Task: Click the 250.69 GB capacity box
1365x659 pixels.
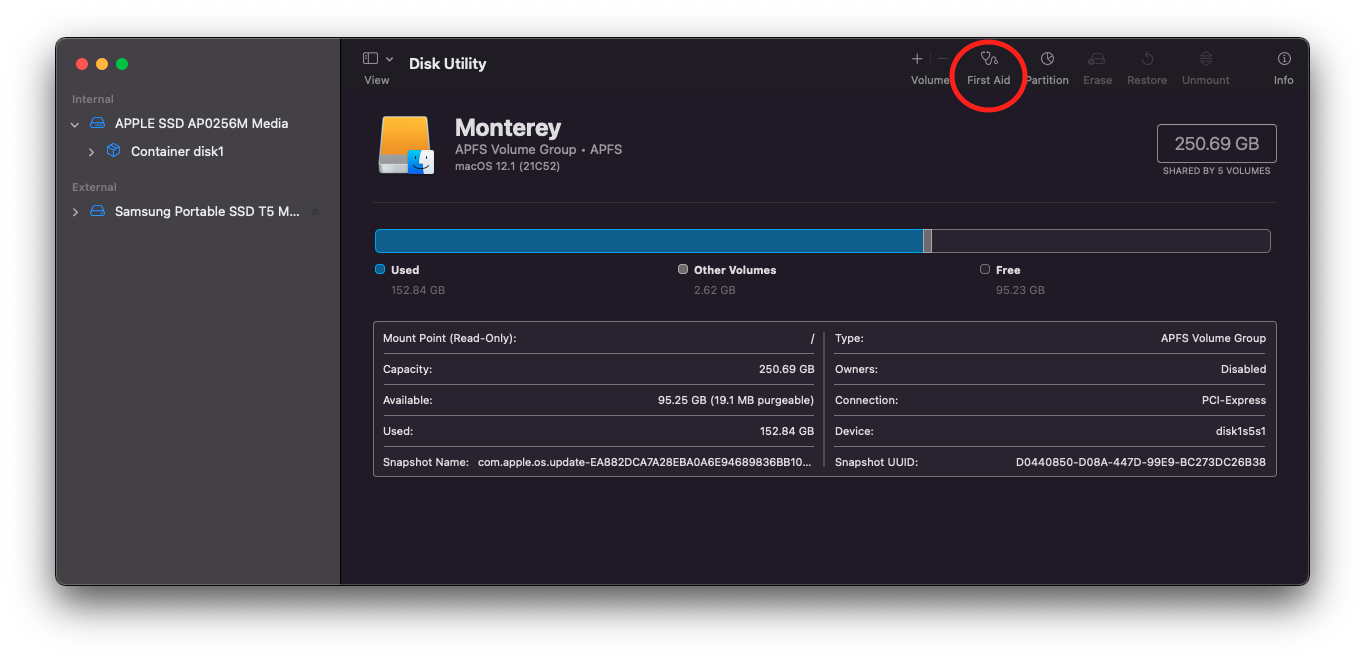Action: 1216,143
